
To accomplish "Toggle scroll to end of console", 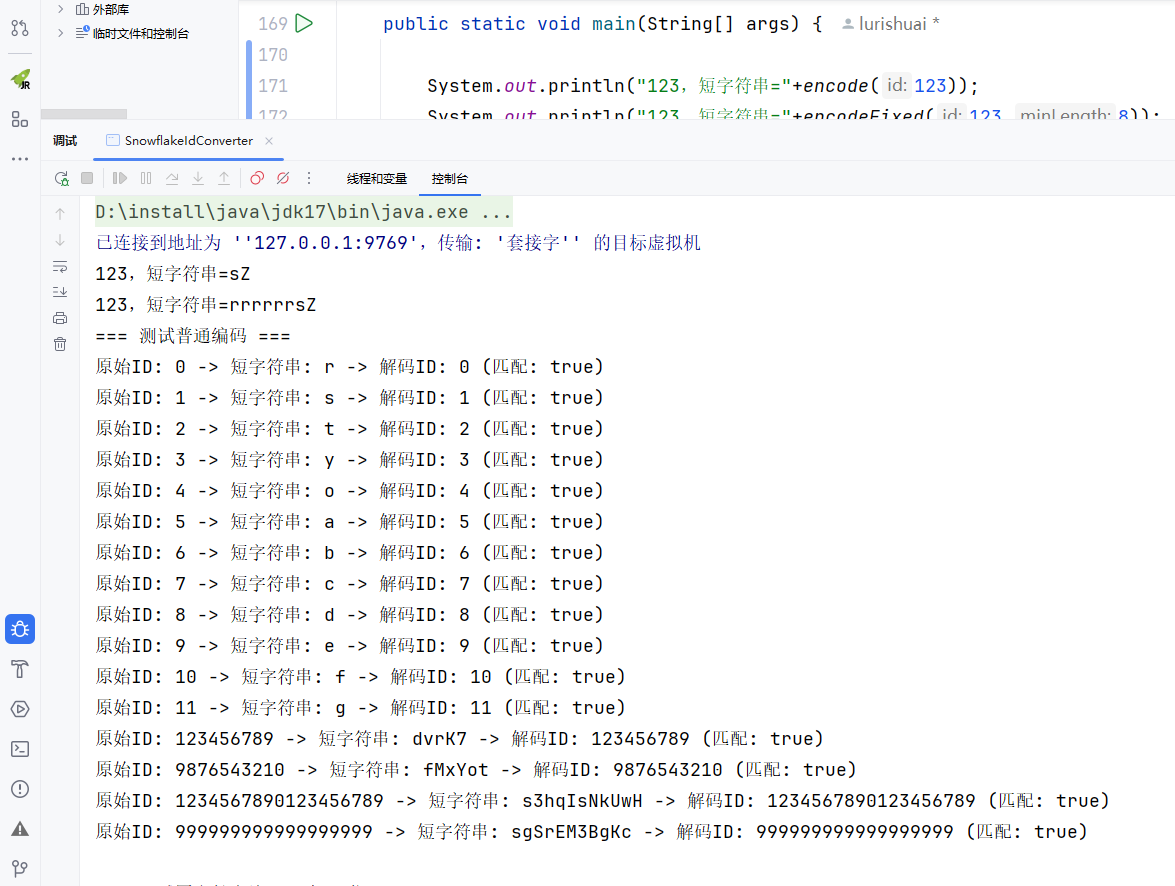I will click(x=60, y=292).
